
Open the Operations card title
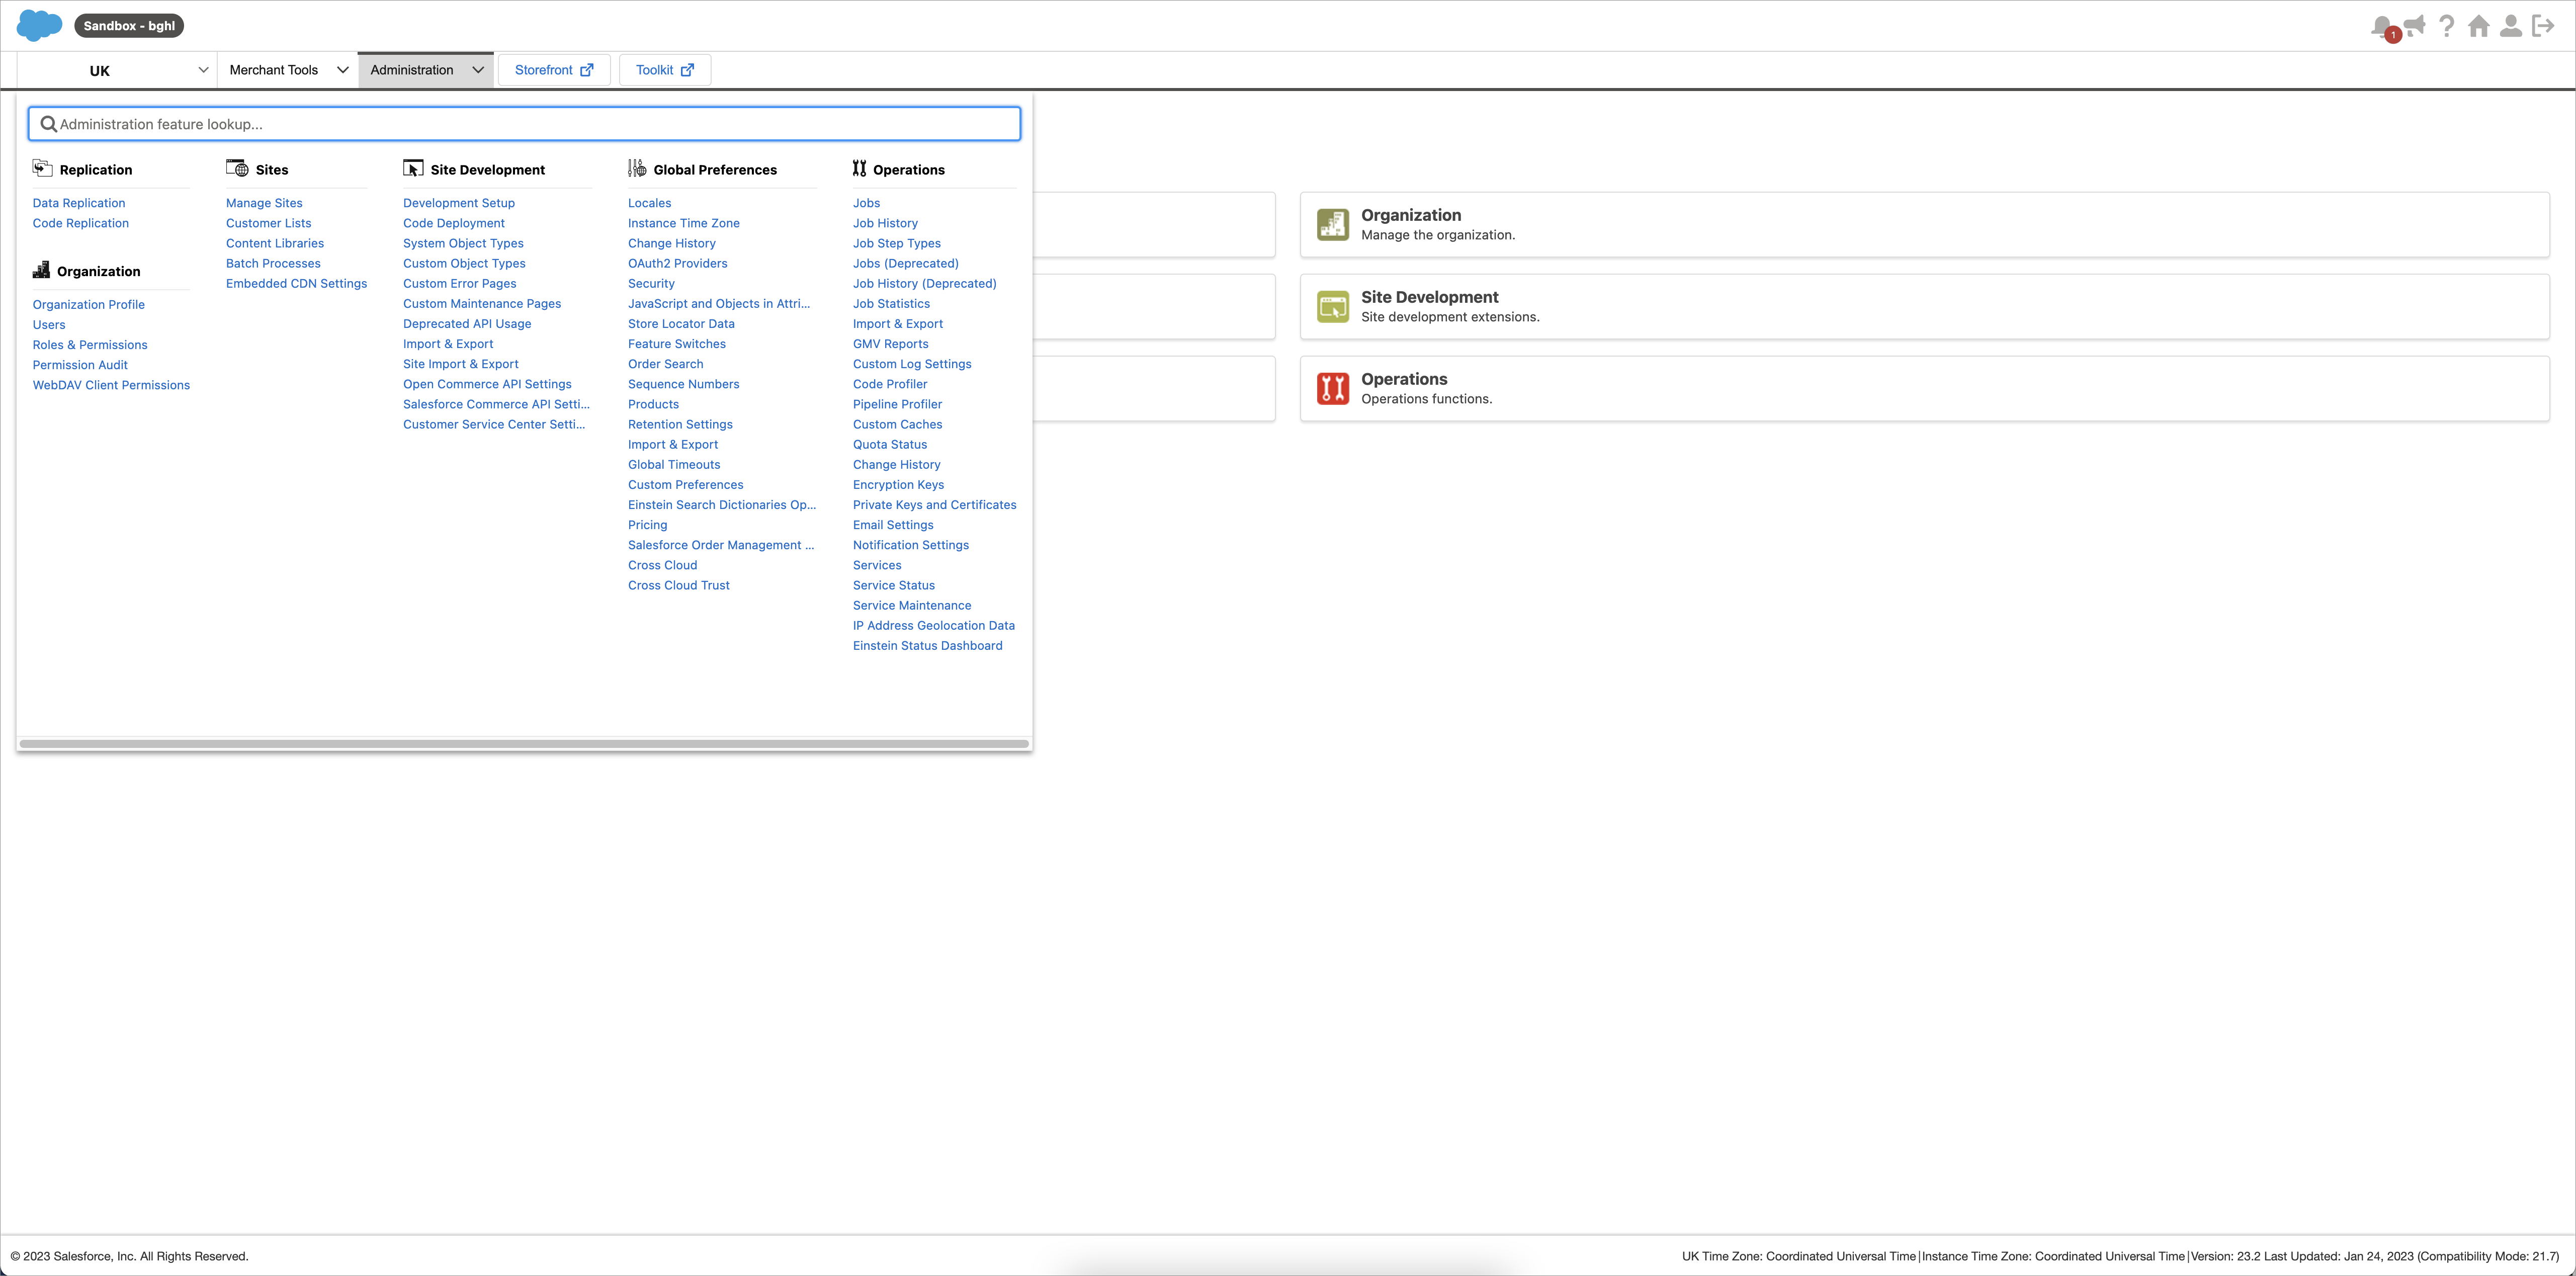coord(1404,379)
